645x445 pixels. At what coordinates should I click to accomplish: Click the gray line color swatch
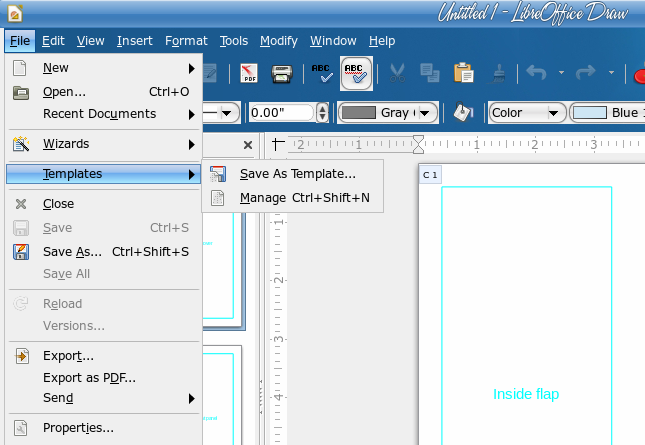tap(359, 113)
